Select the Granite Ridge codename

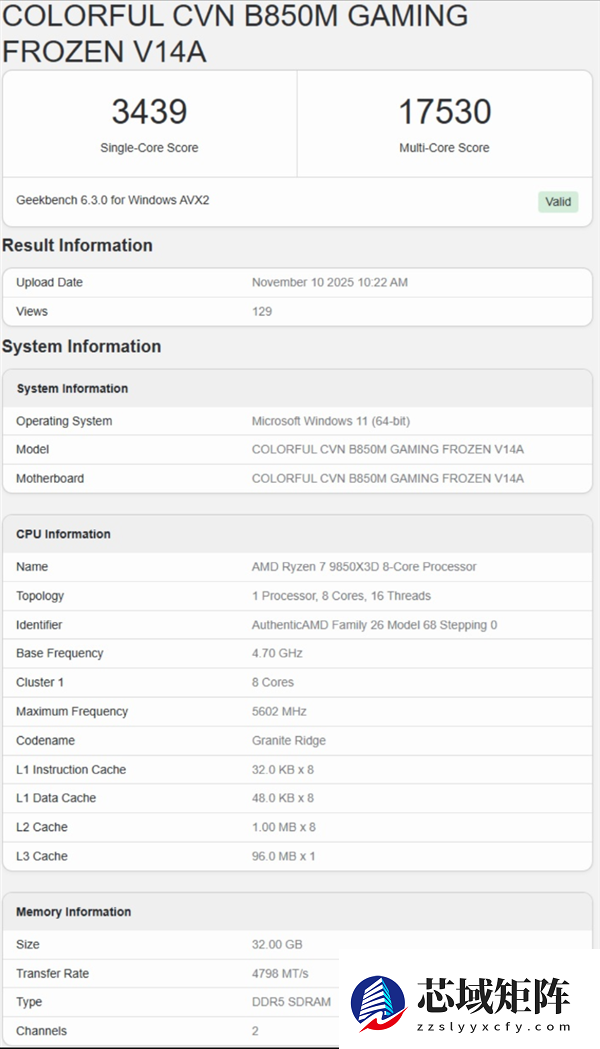click(289, 741)
